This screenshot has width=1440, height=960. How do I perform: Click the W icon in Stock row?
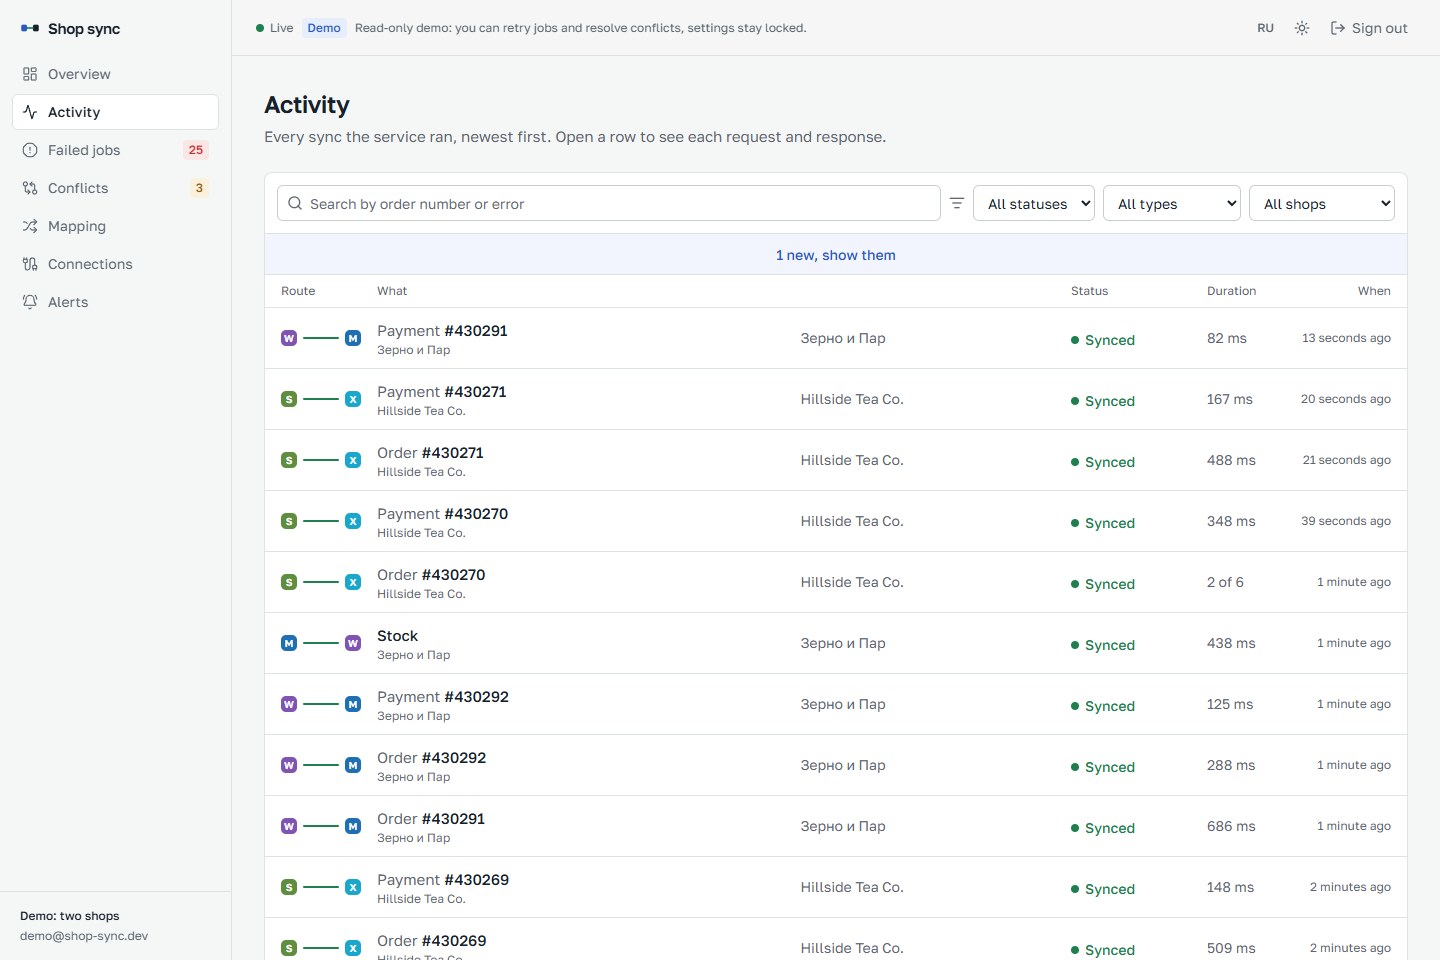(x=353, y=643)
